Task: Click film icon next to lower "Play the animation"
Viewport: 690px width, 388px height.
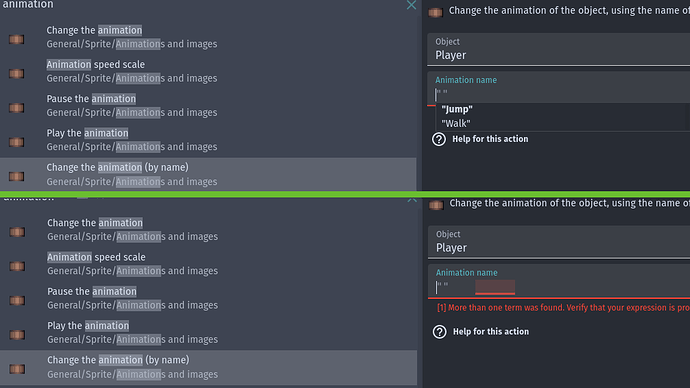Action: click(x=17, y=335)
